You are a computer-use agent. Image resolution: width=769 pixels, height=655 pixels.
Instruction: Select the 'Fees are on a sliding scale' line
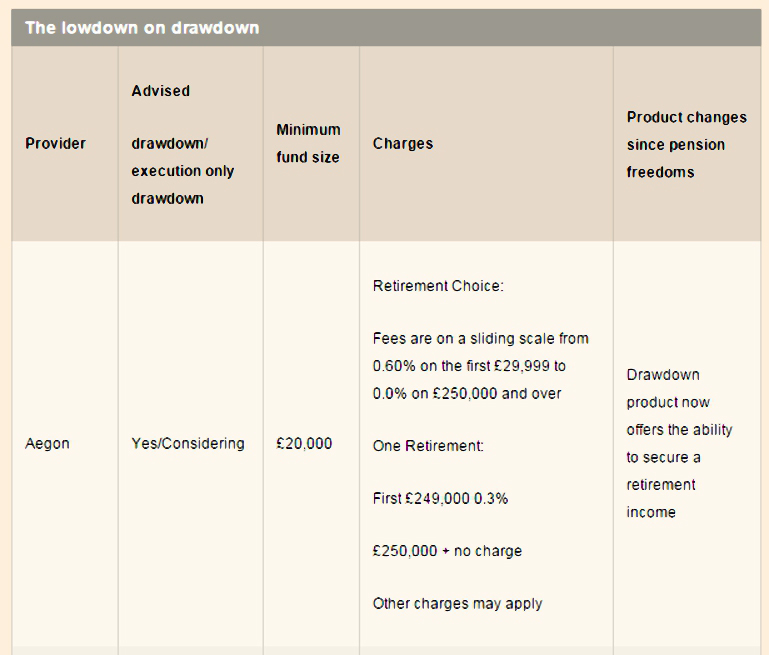[x=481, y=339]
